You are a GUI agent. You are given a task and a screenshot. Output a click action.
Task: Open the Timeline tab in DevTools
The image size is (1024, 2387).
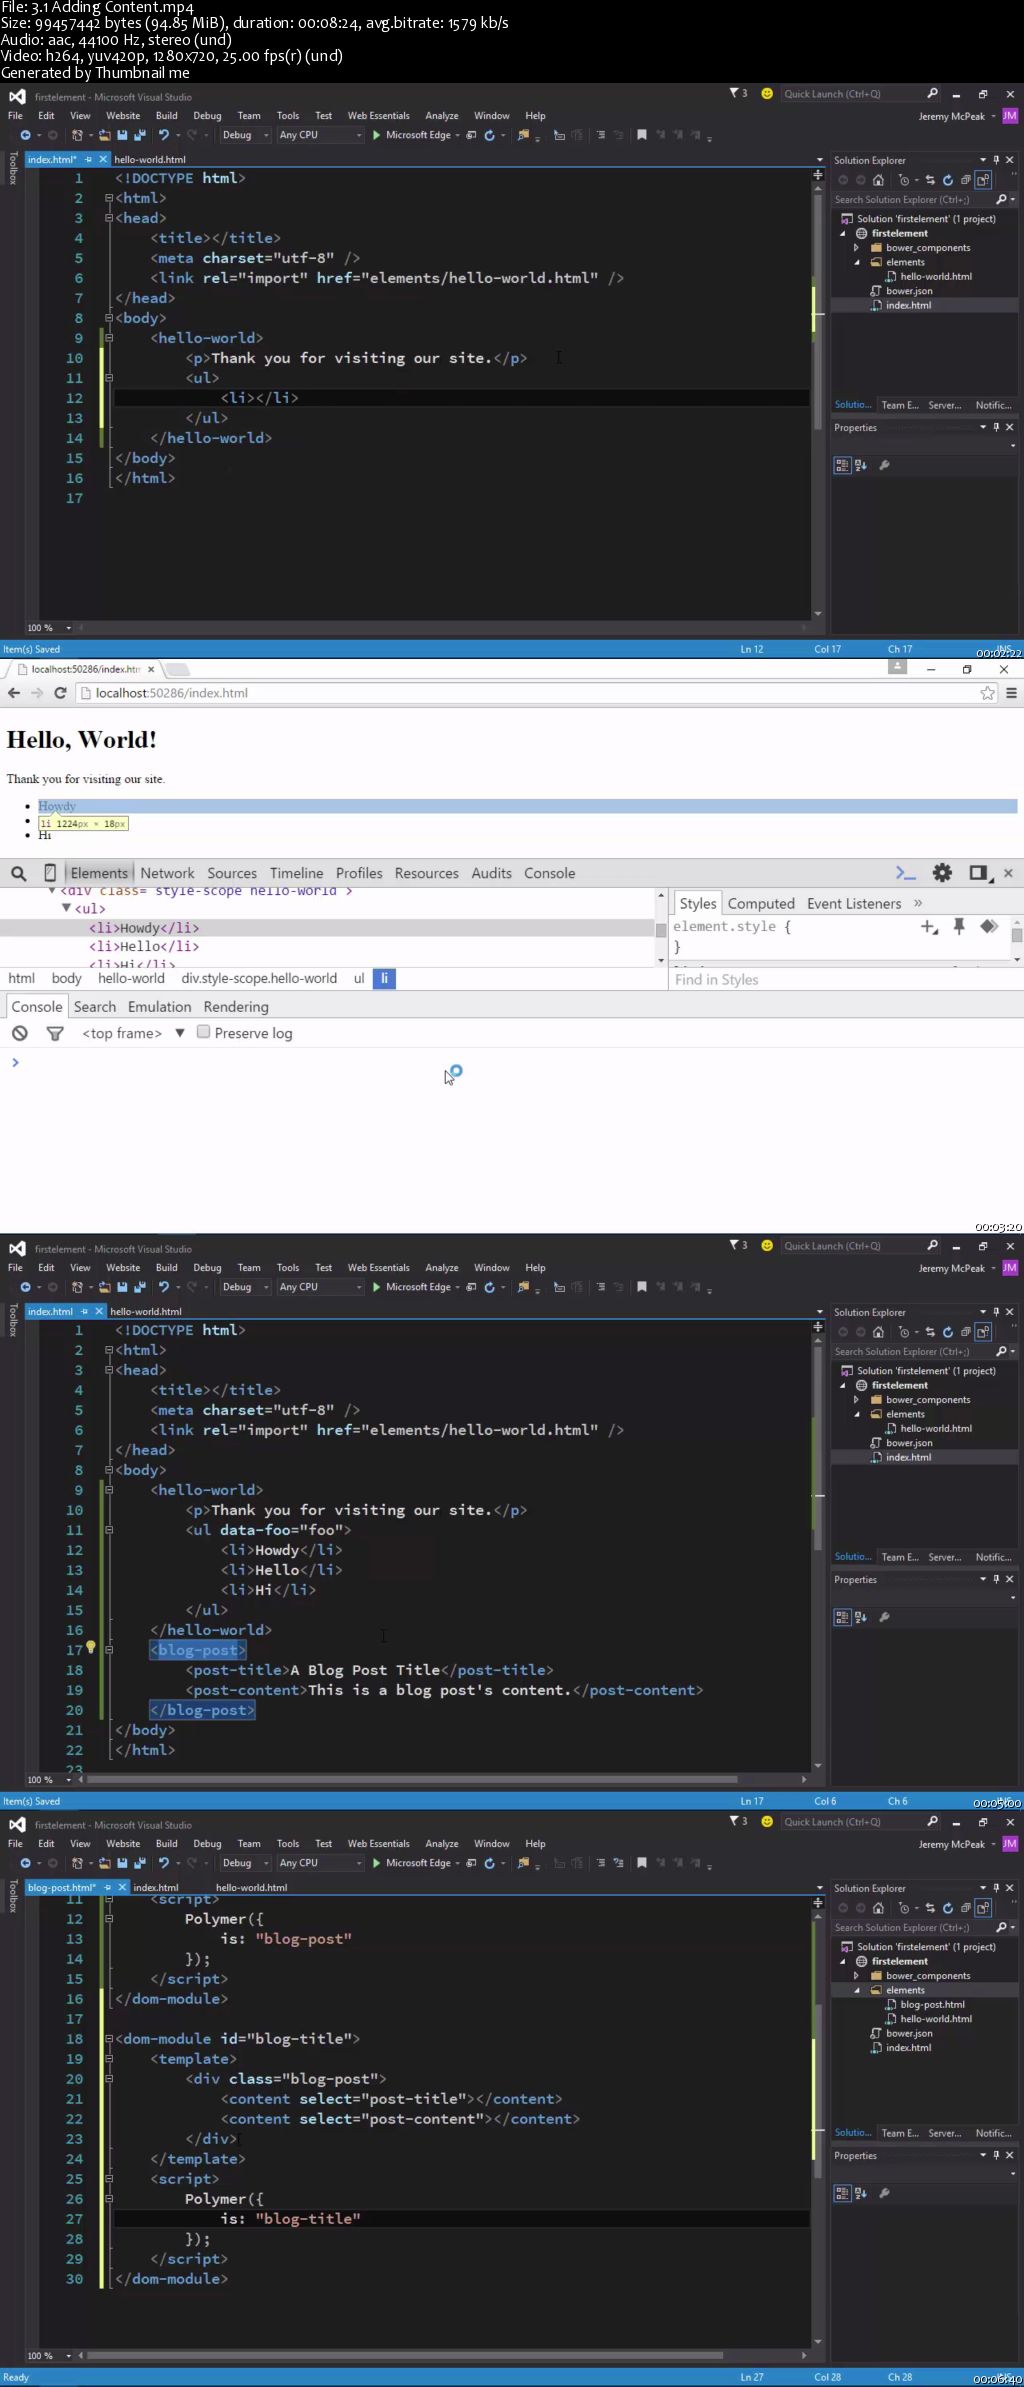click(296, 873)
